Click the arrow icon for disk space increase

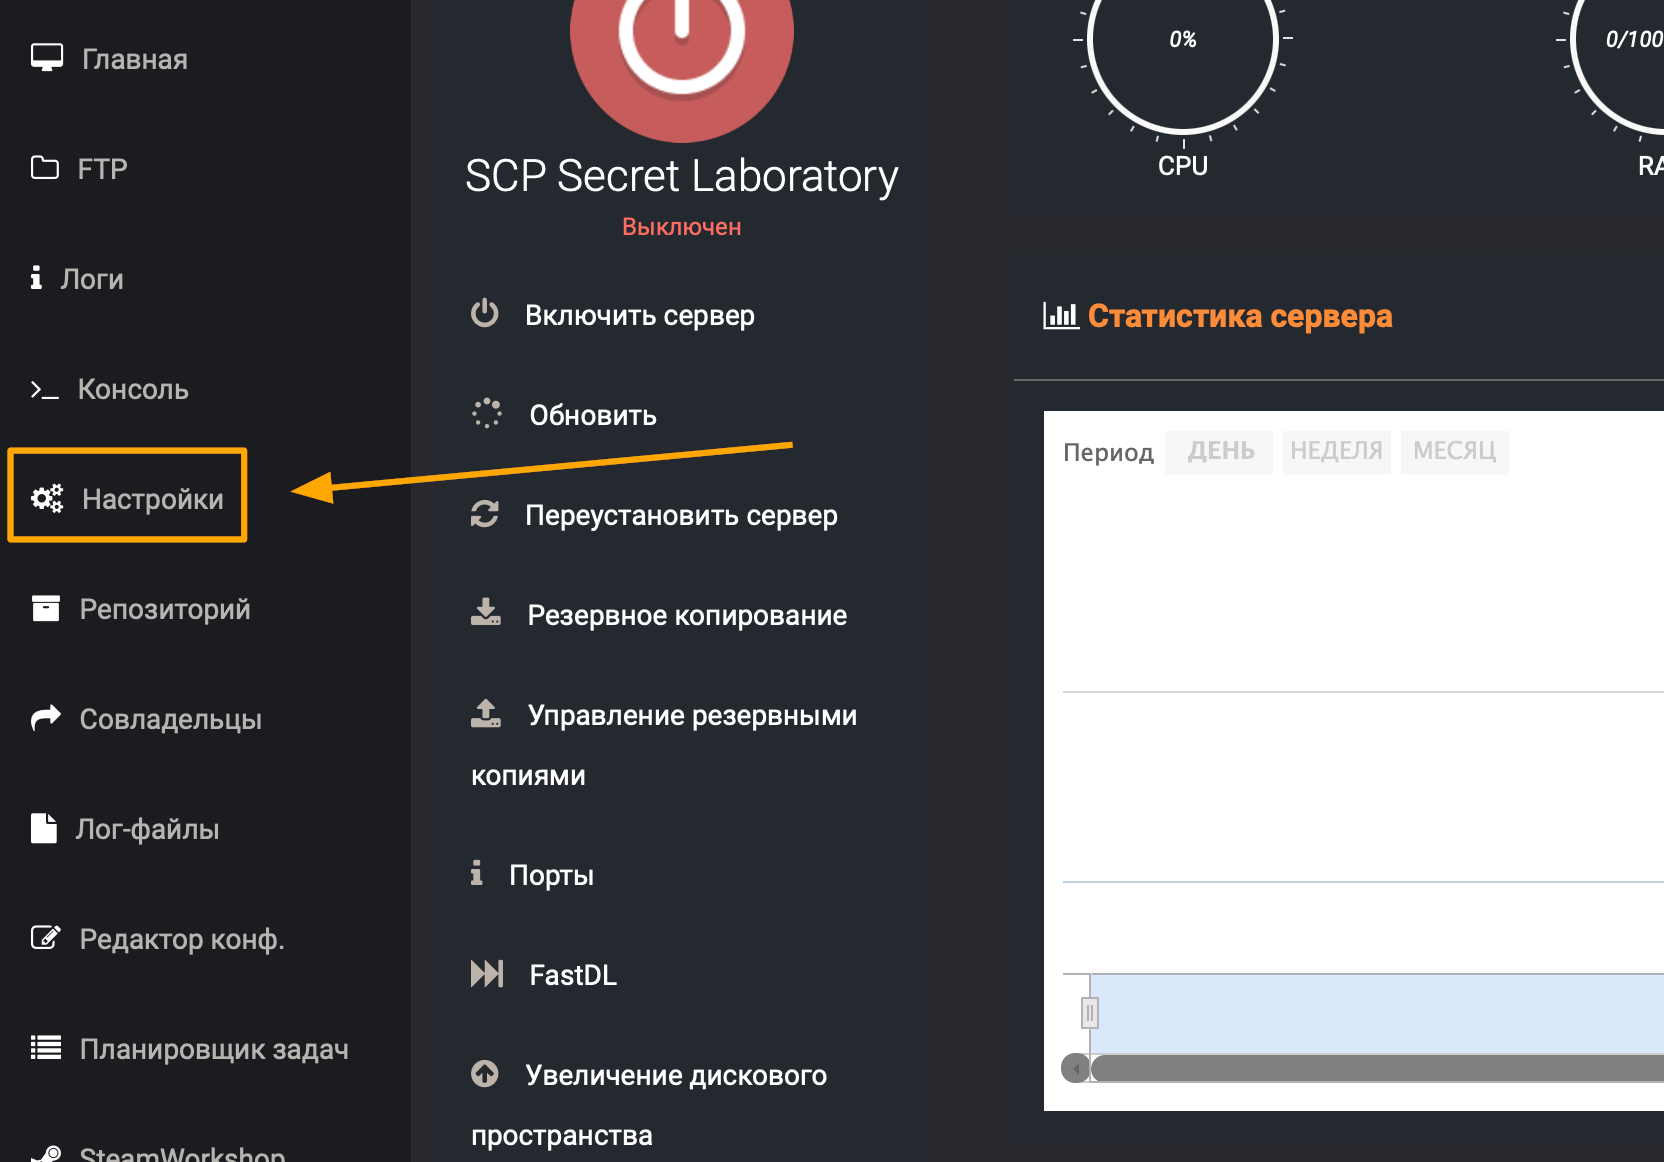tap(486, 1073)
